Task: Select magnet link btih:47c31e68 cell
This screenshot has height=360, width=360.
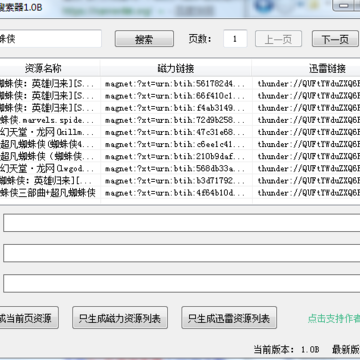Action: point(176,132)
